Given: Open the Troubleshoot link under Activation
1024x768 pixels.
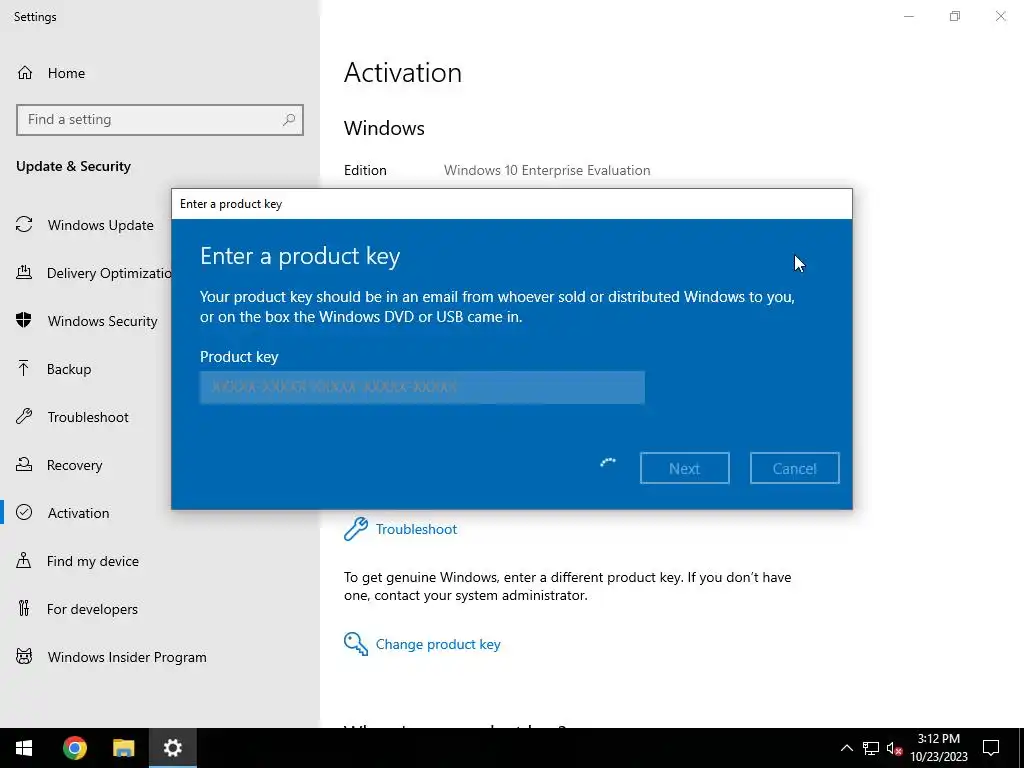Looking at the screenshot, I should click(x=416, y=529).
